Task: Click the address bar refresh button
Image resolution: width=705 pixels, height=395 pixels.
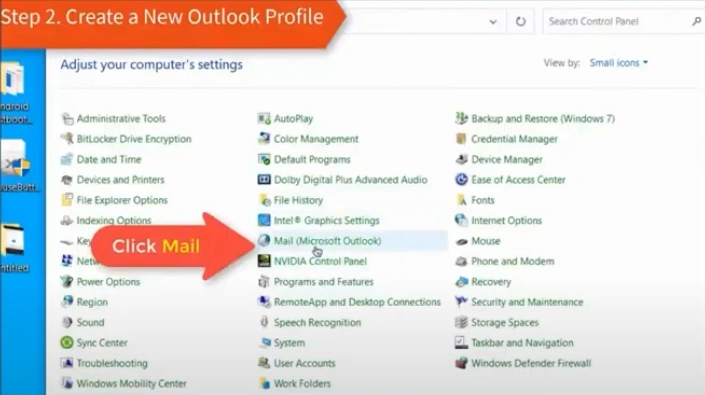Action: tap(521, 22)
